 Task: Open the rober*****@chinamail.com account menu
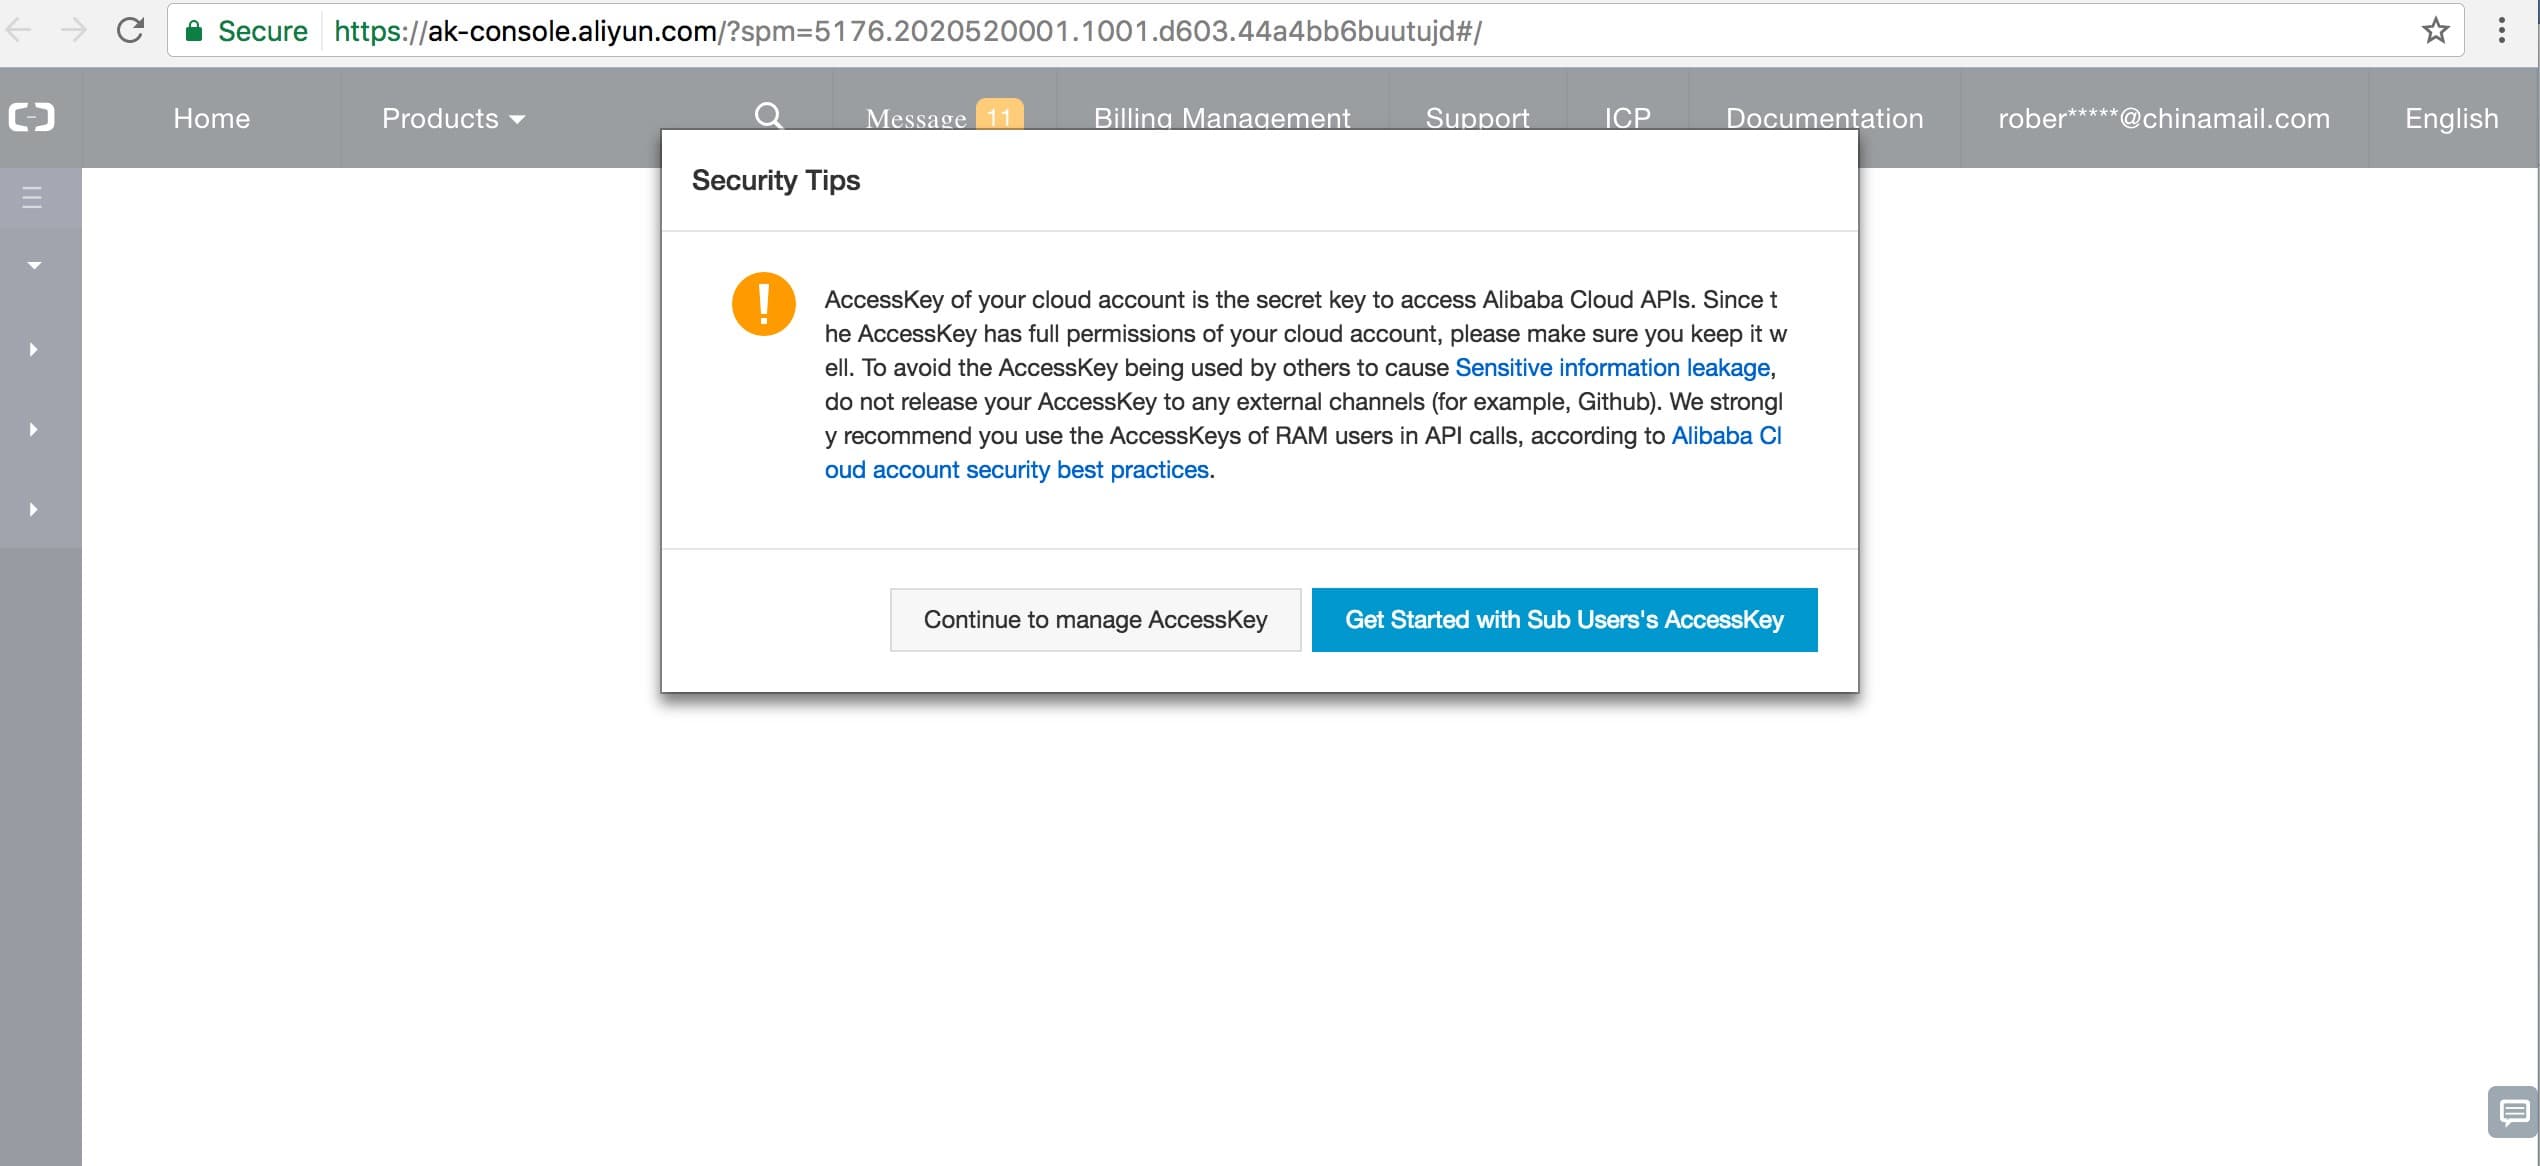[2164, 118]
